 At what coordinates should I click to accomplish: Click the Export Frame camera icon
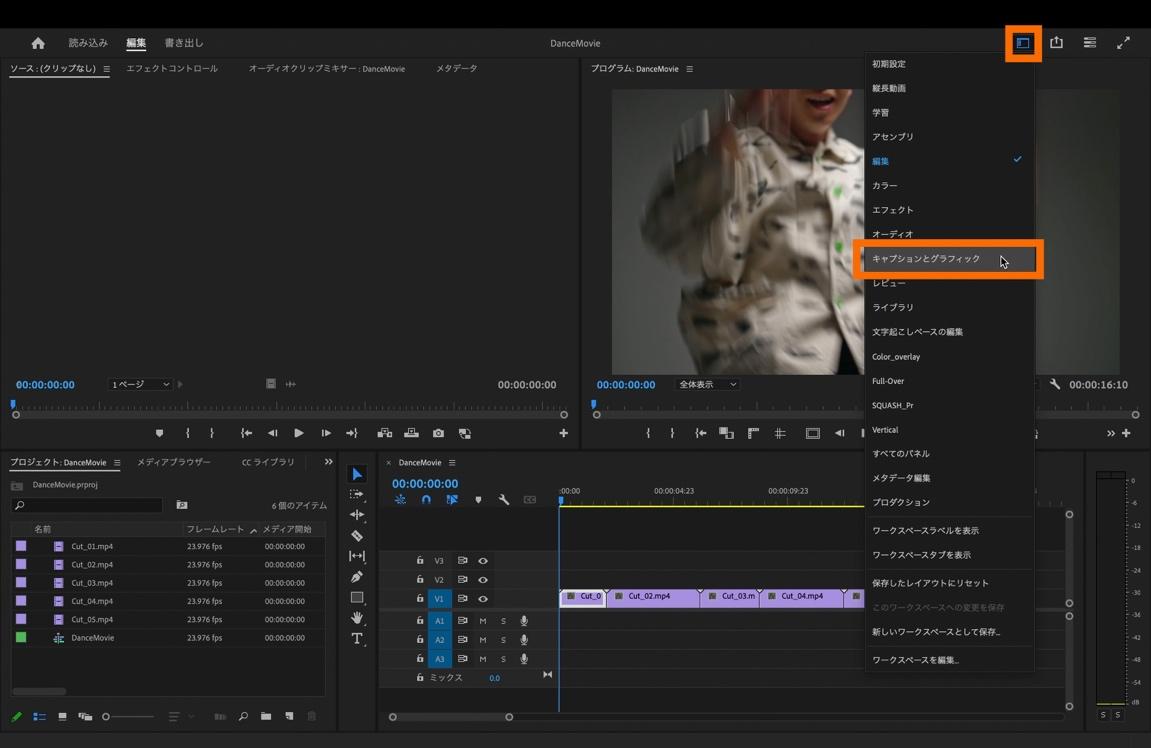click(438, 433)
